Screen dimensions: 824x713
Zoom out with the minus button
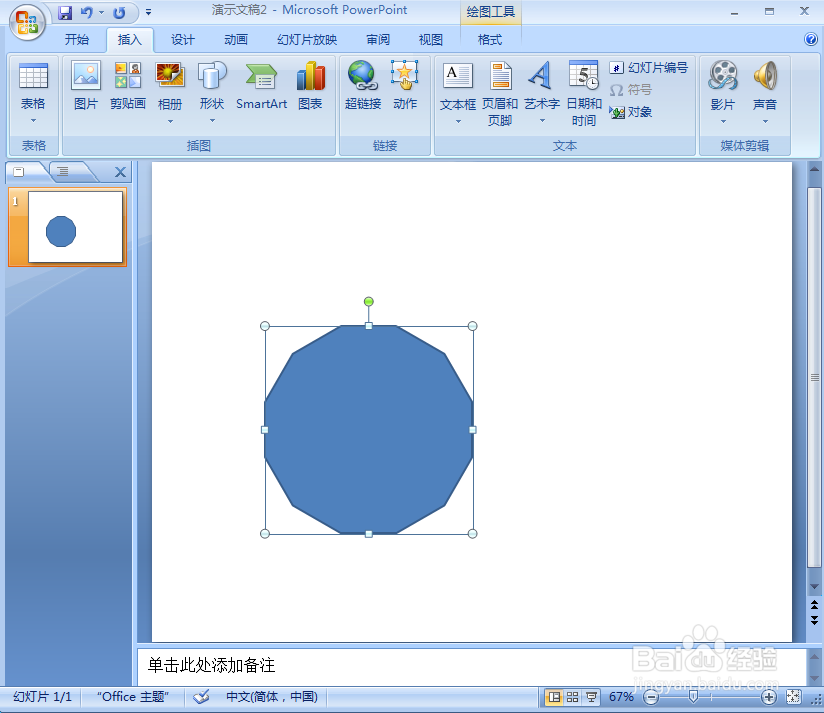(651, 697)
